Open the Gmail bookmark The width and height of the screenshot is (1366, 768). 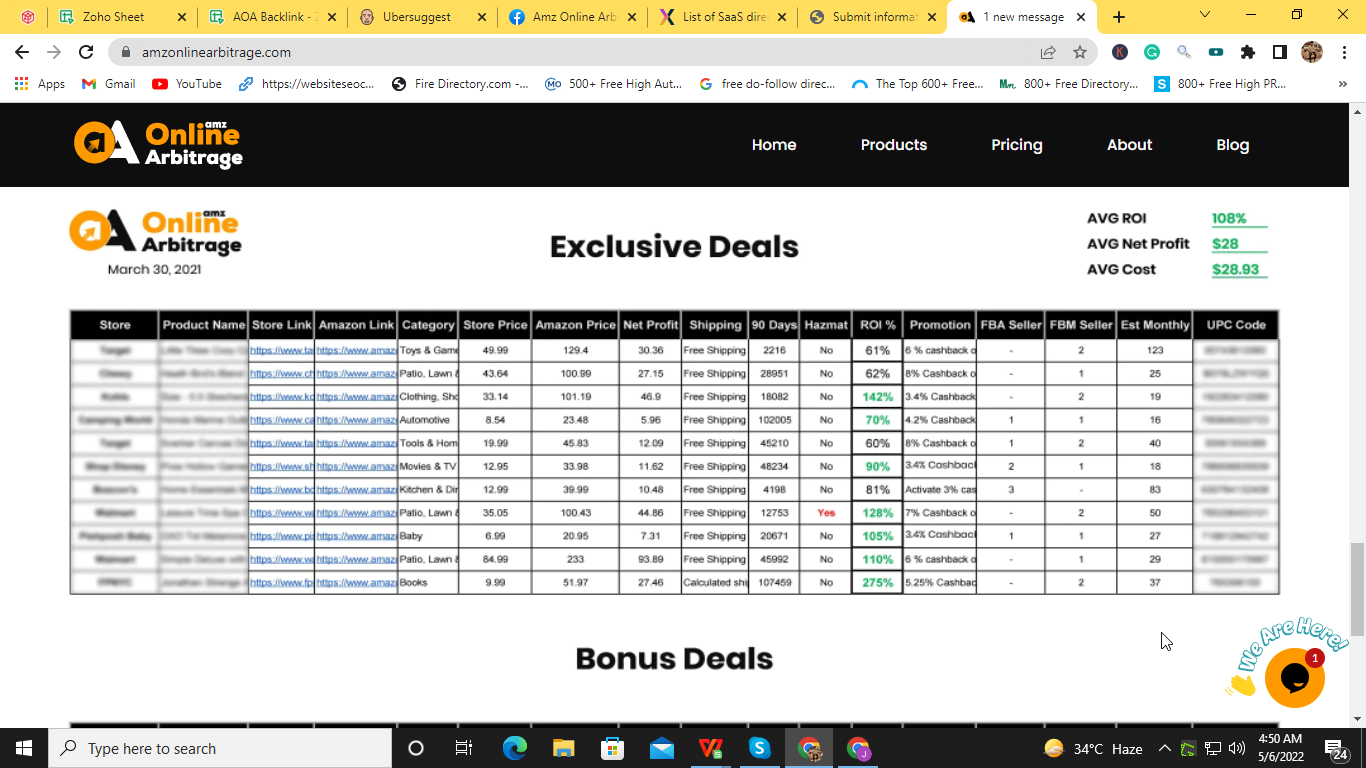[108, 84]
